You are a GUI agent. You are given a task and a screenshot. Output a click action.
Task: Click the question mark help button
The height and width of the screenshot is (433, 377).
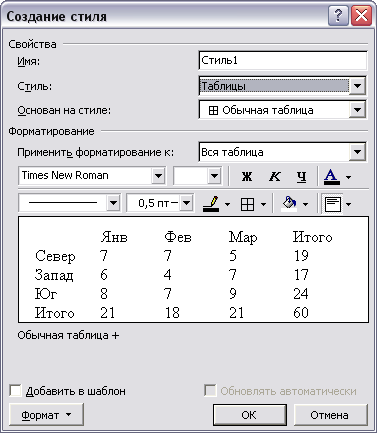338,16
